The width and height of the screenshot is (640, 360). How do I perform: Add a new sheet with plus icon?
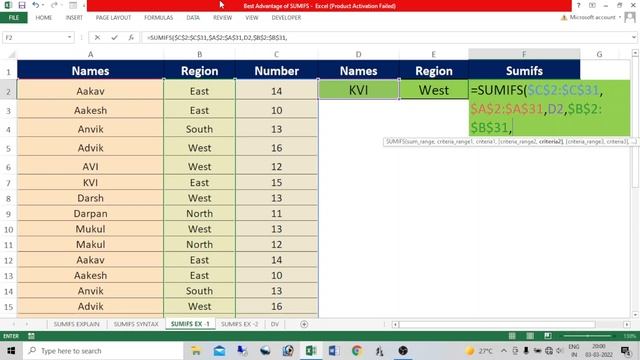[x=304, y=324]
